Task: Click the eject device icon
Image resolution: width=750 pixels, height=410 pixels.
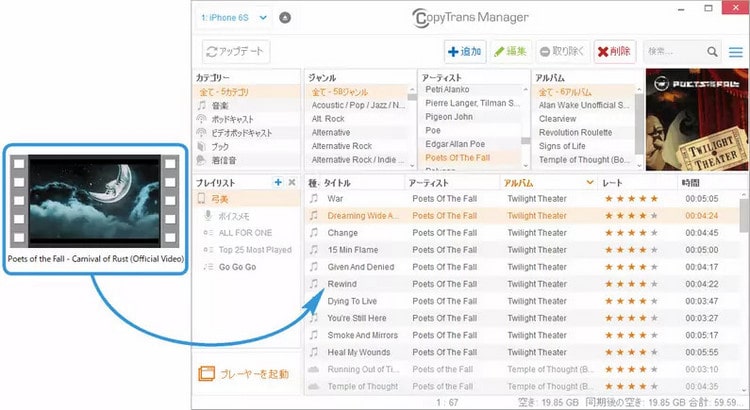Action: coord(285,18)
